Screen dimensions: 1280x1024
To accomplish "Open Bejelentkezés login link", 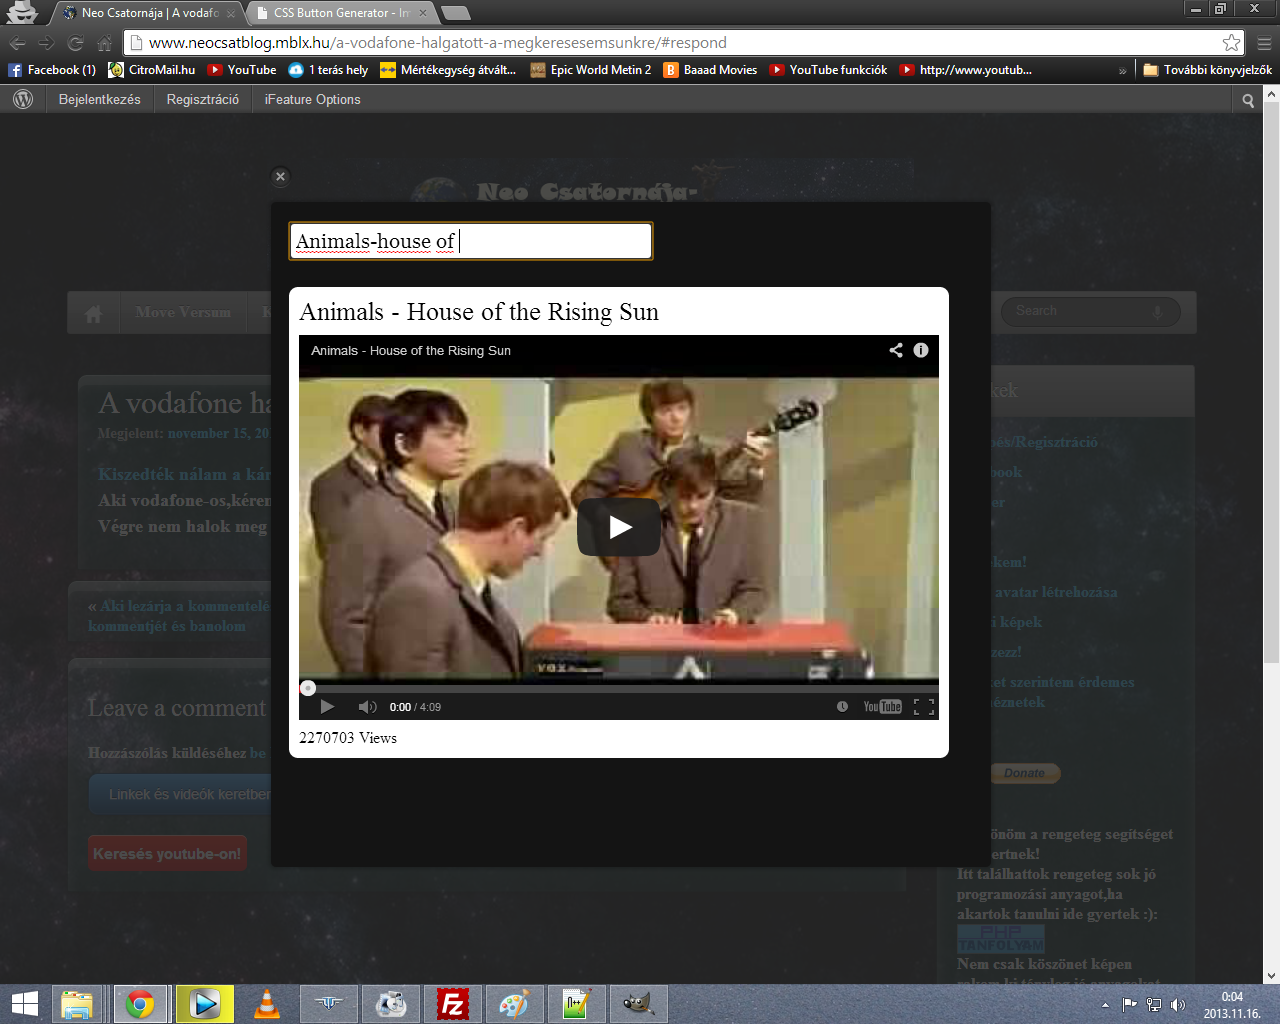I will [x=100, y=99].
